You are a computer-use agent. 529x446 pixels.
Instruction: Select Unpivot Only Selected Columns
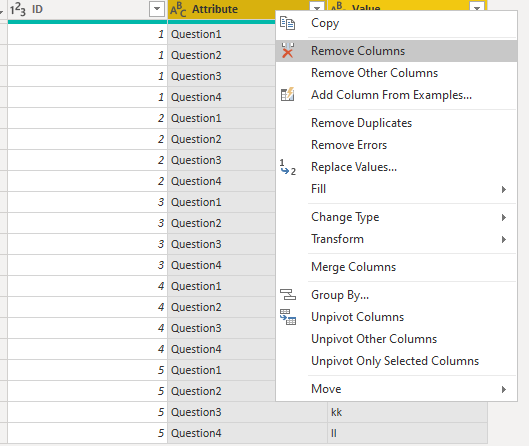coord(396,361)
